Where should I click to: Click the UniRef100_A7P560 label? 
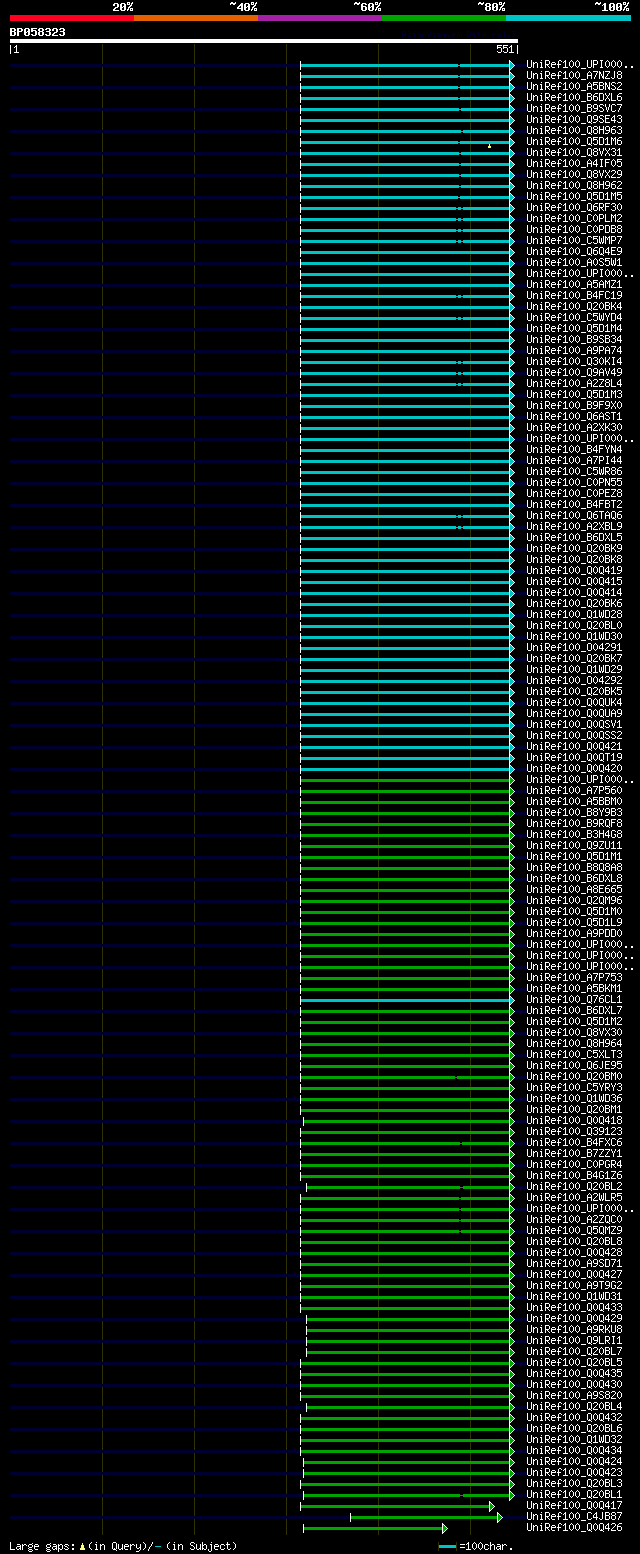coord(574,790)
